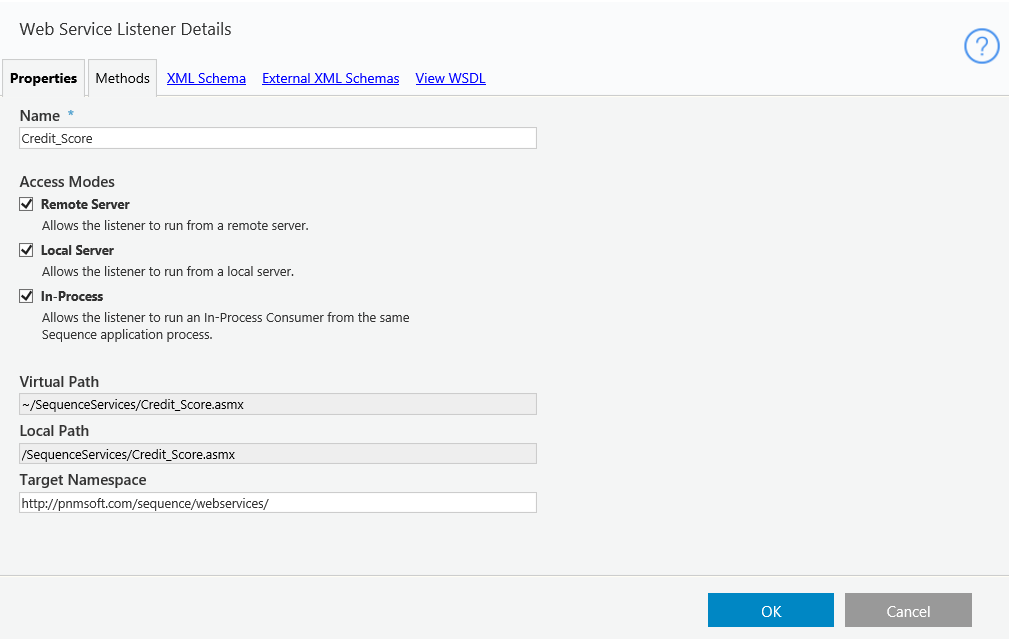This screenshot has height=639, width=1009.
Task: Switch to the Properties tab
Action: coord(43,78)
